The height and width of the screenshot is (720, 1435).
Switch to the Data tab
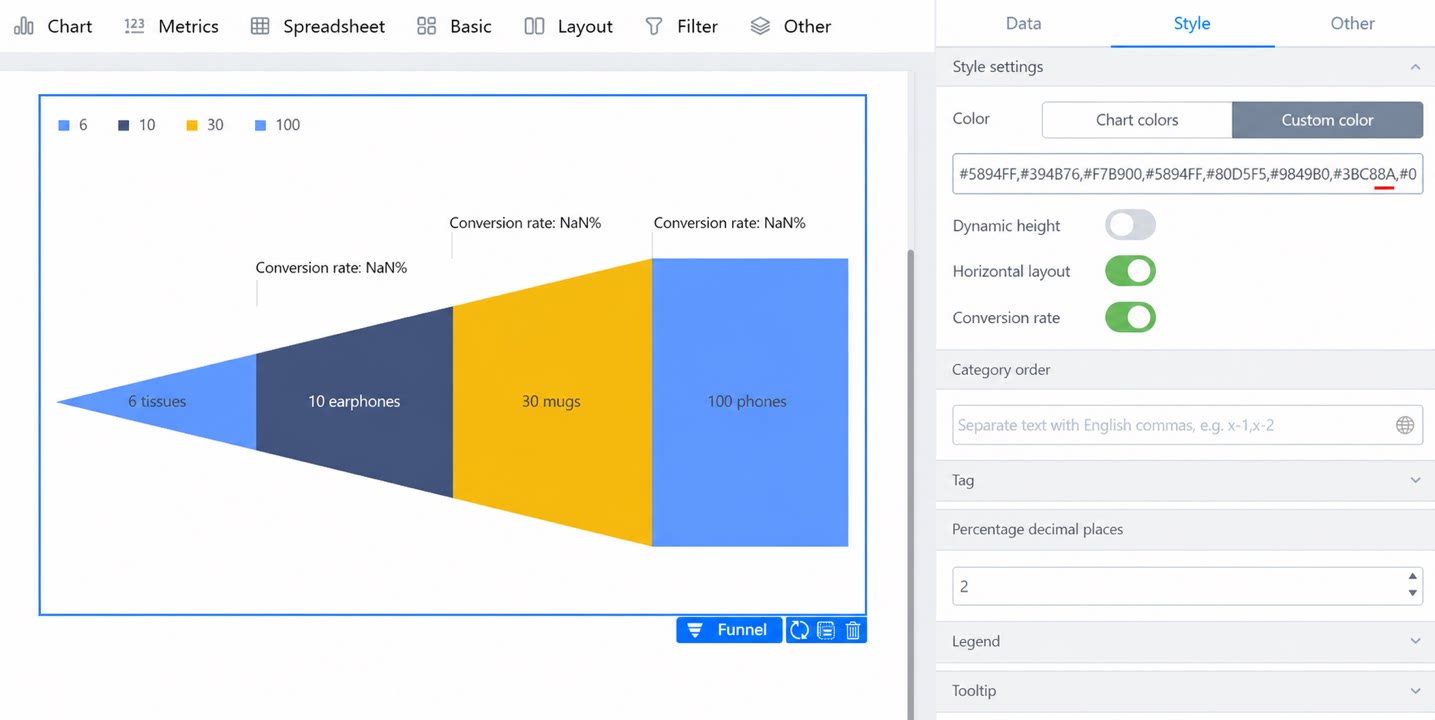point(1023,23)
